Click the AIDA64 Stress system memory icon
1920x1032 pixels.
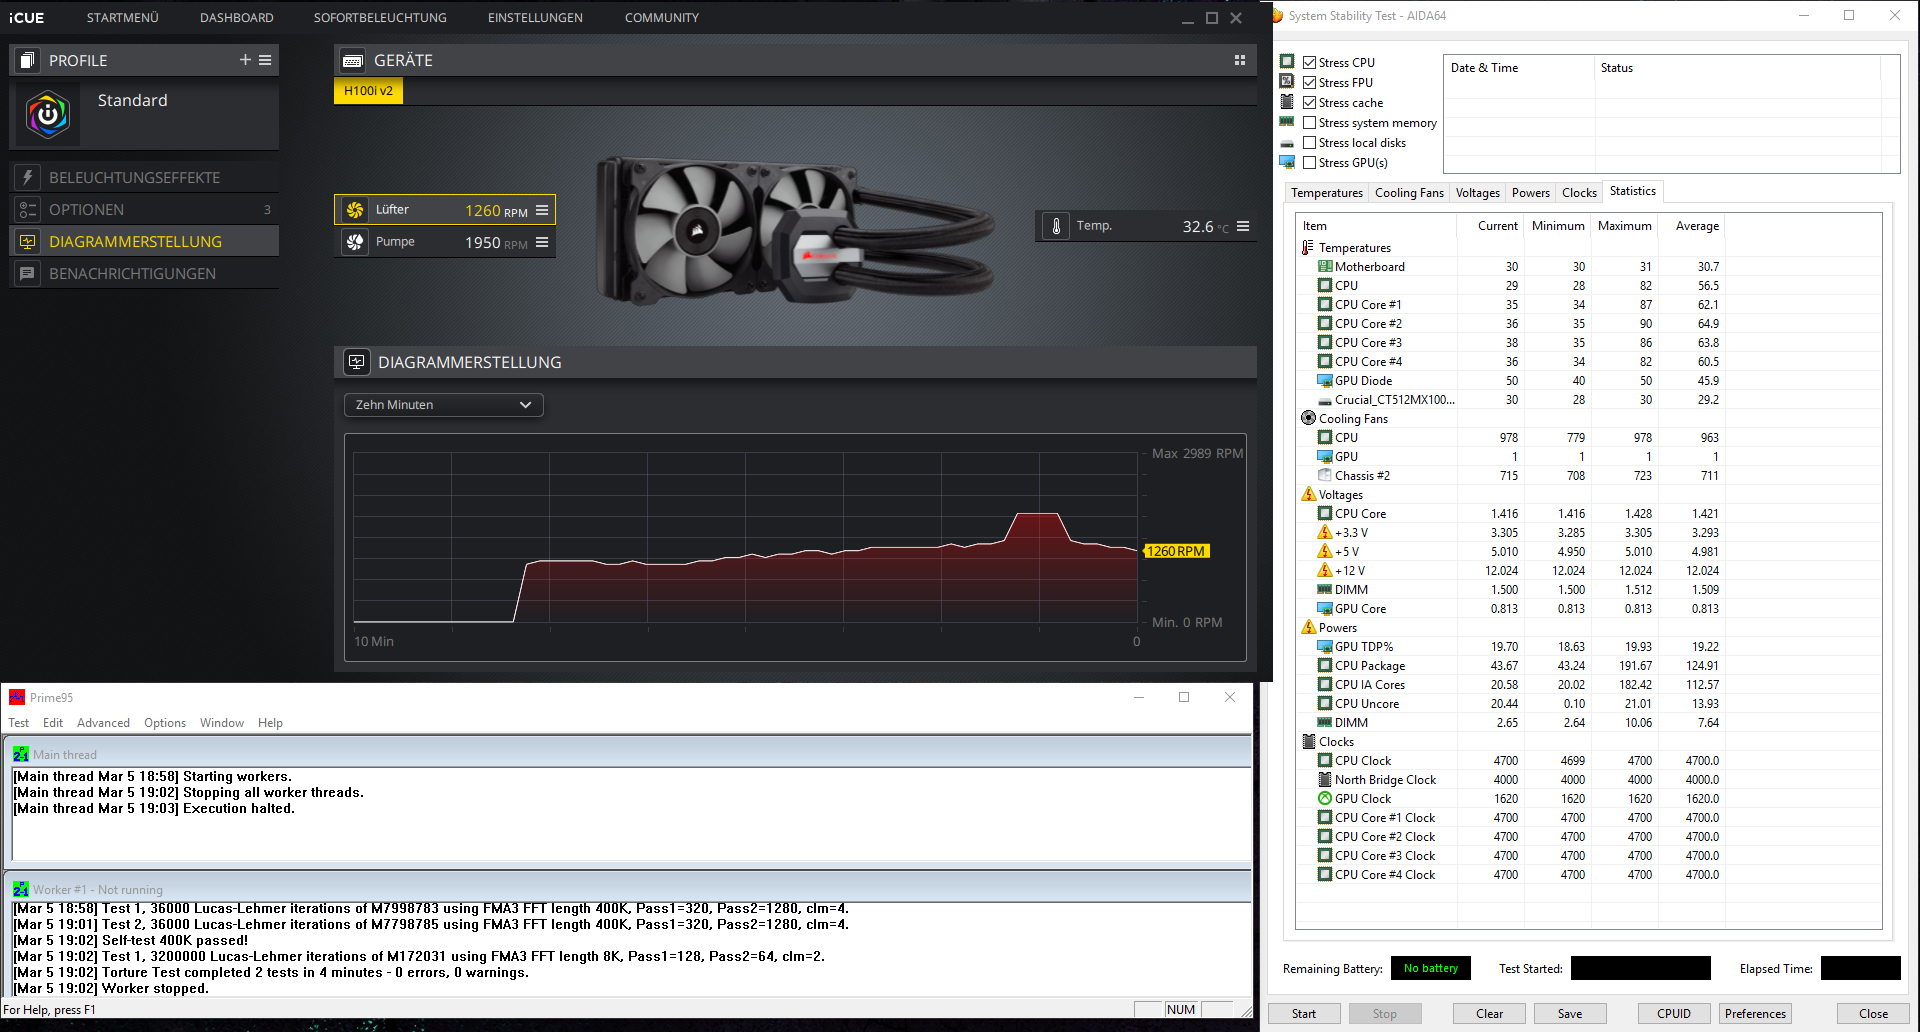1287,121
